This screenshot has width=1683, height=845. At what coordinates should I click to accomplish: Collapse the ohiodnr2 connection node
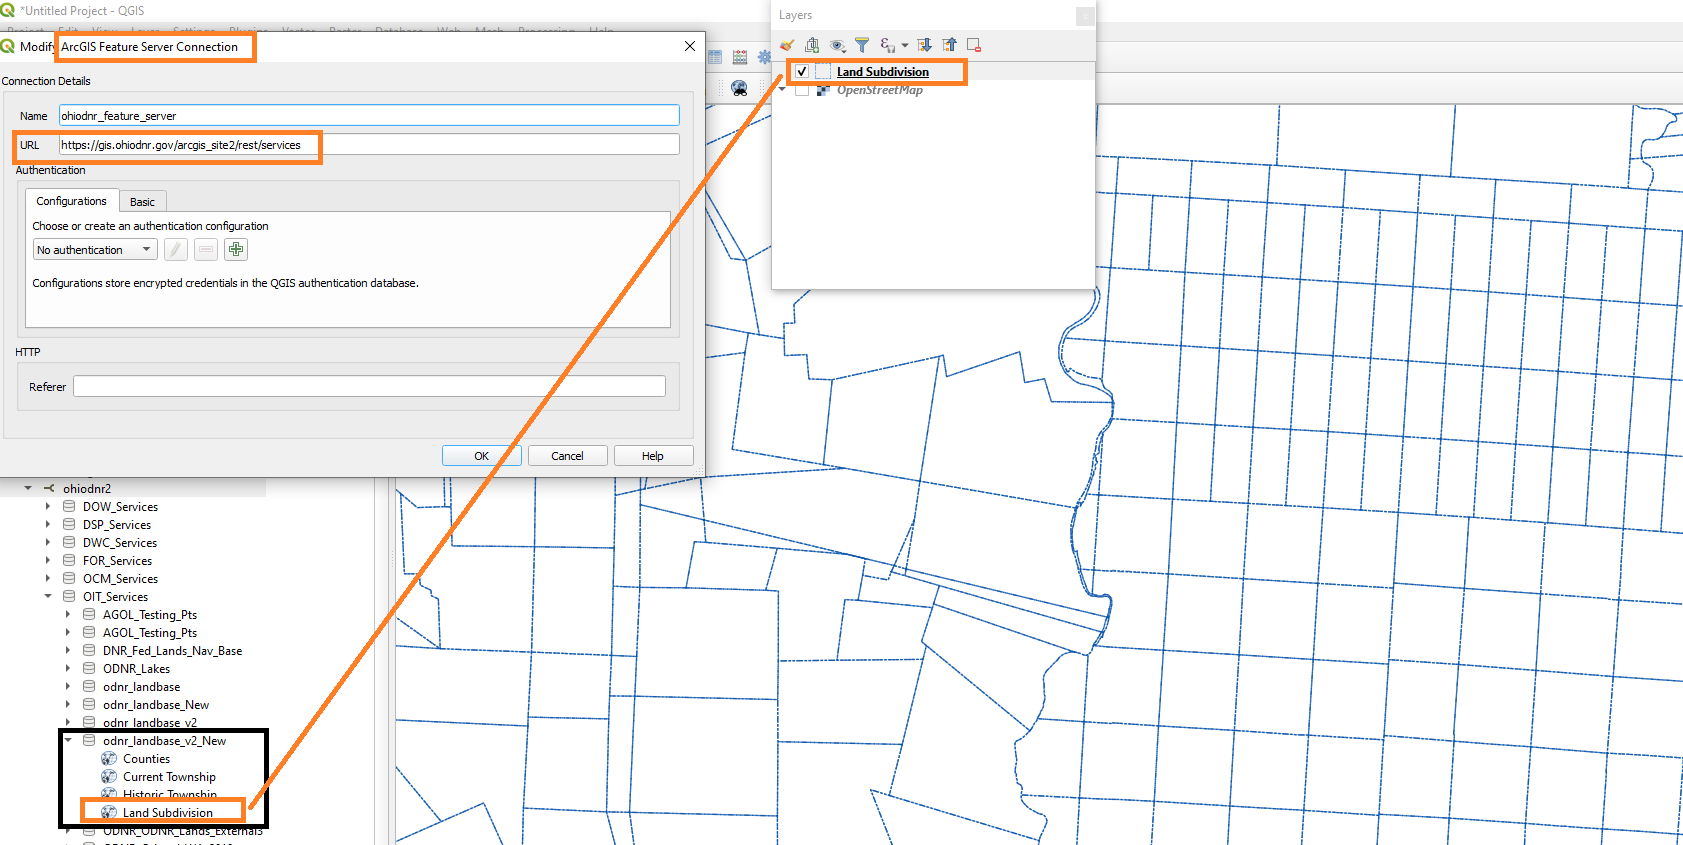tap(28, 489)
